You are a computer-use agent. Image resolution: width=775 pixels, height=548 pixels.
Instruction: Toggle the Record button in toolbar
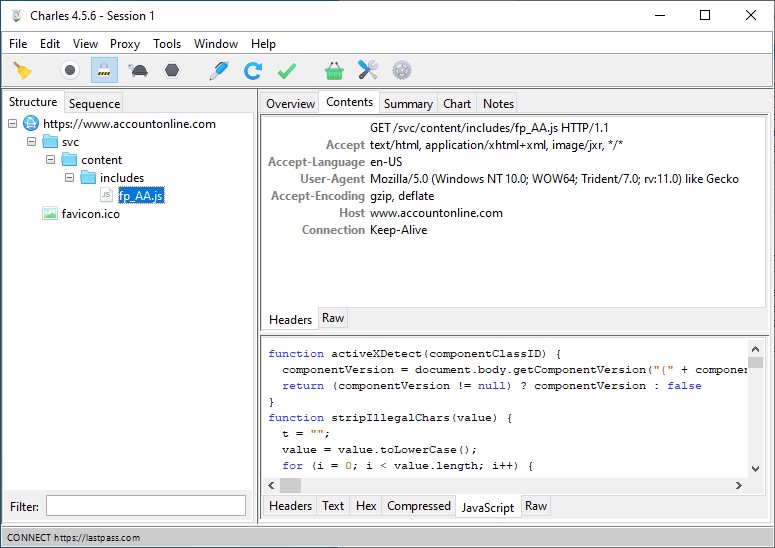point(70,70)
